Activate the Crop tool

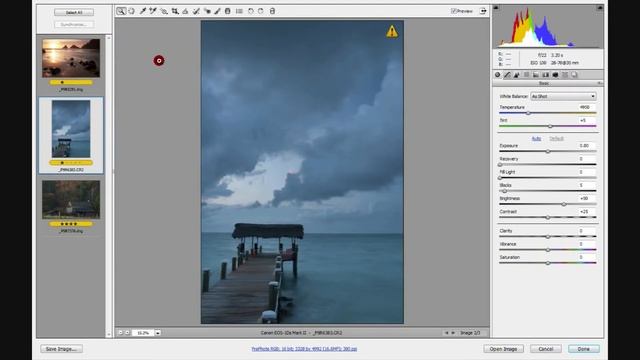[x=175, y=11]
